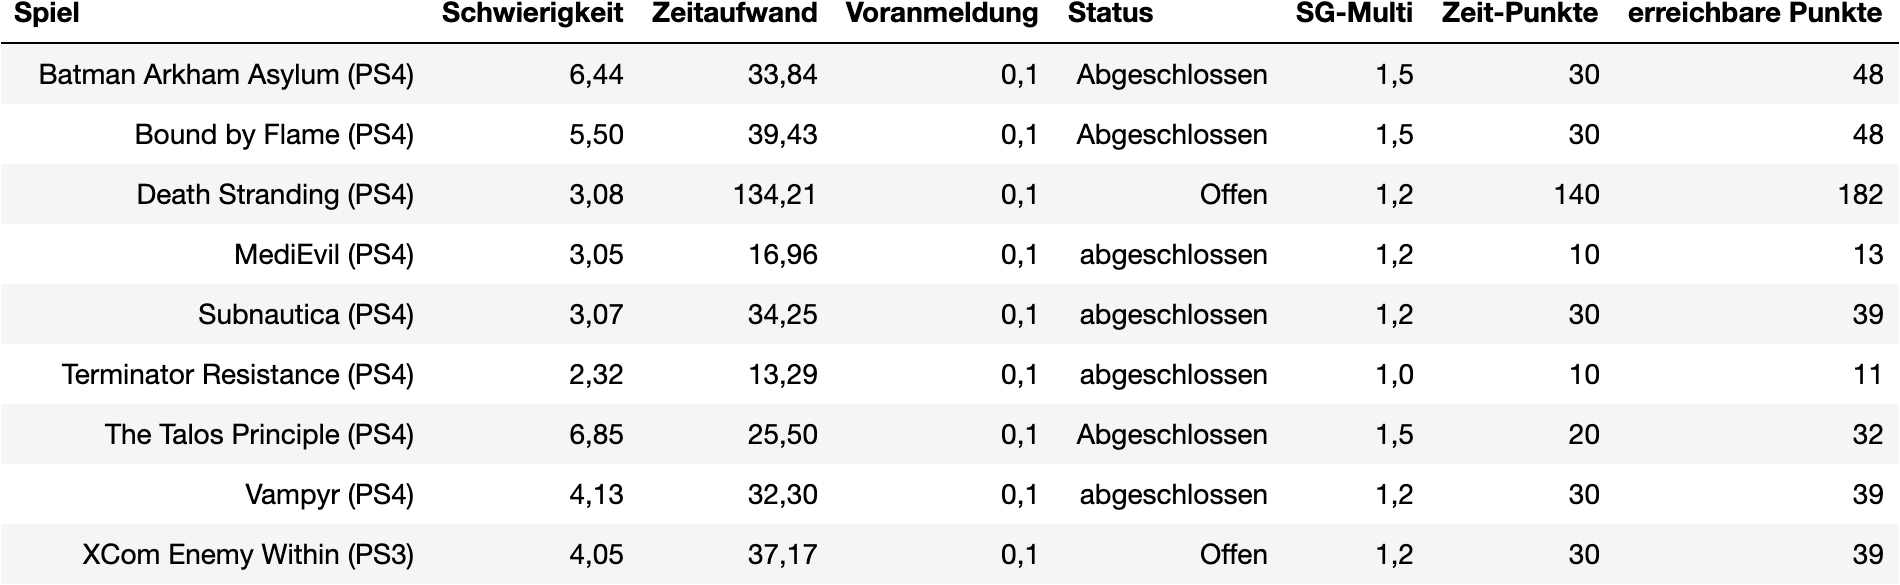Select the Subnautica (PS4) game cell
The height and width of the screenshot is (585, 1900).
pos(305,315)
